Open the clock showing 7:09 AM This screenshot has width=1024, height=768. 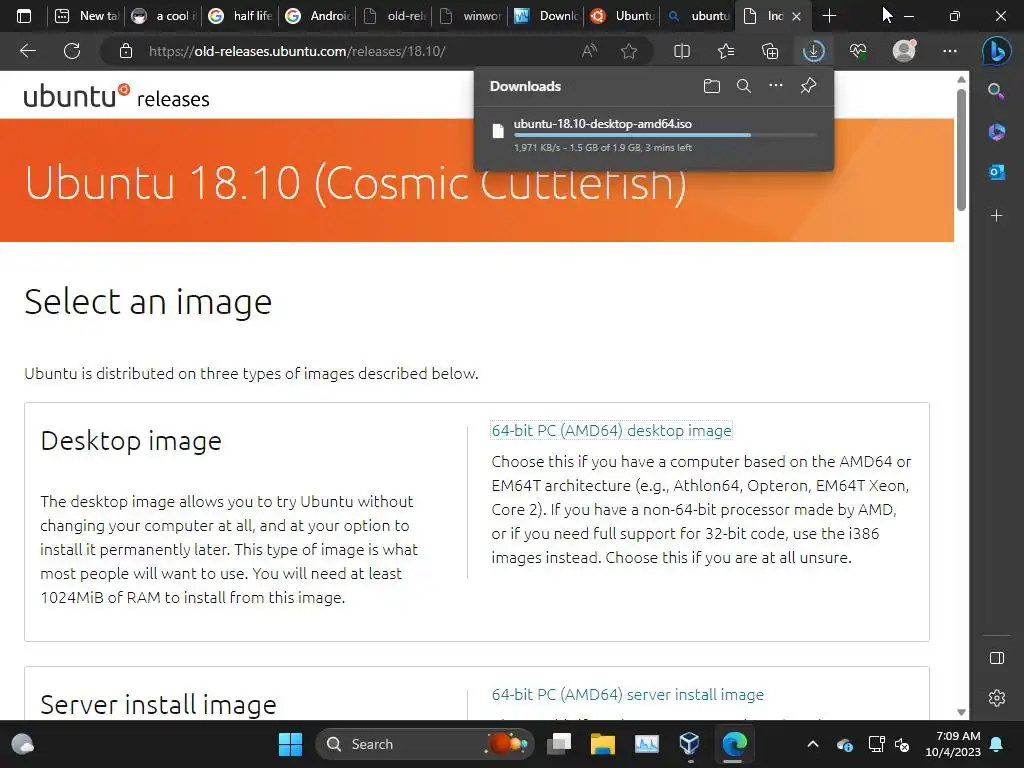pyautogui.click(x=953, y=744)
